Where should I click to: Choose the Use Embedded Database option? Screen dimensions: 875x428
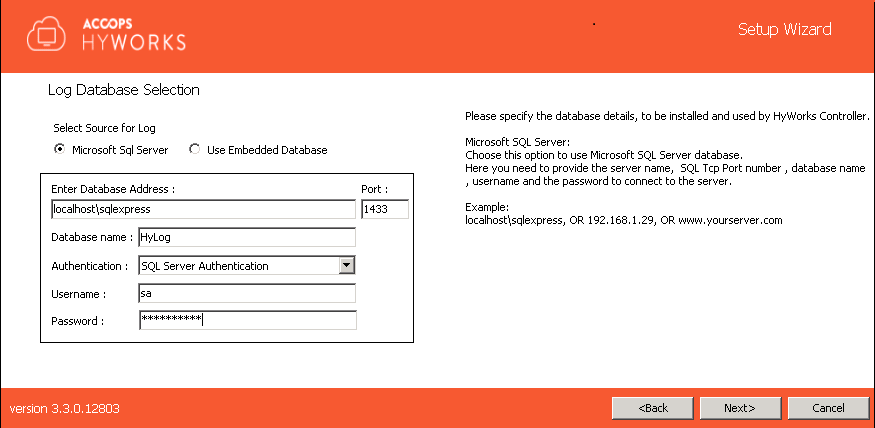pos(194,150)
